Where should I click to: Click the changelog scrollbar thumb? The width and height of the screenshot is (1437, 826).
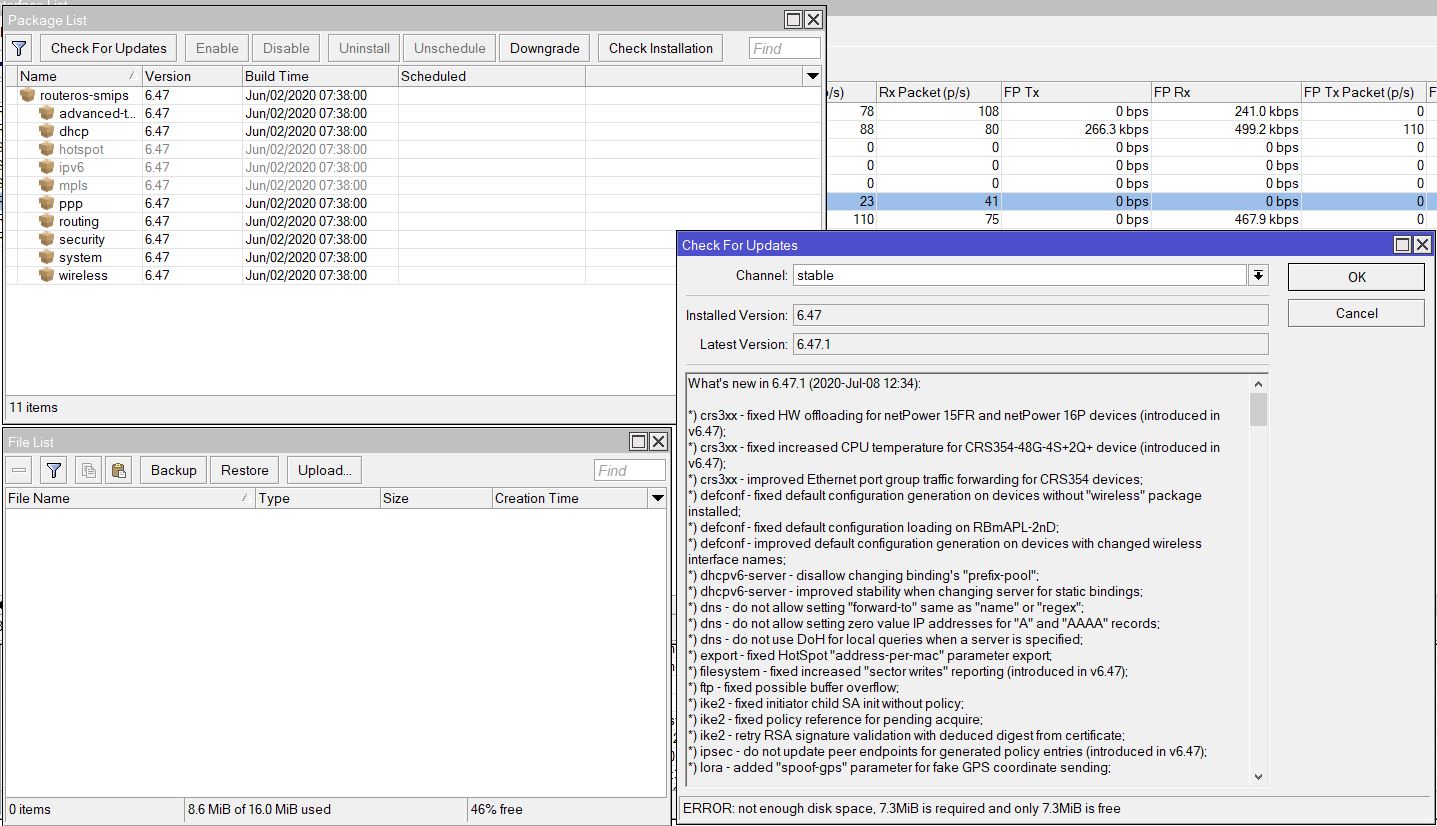[1258, 410]
